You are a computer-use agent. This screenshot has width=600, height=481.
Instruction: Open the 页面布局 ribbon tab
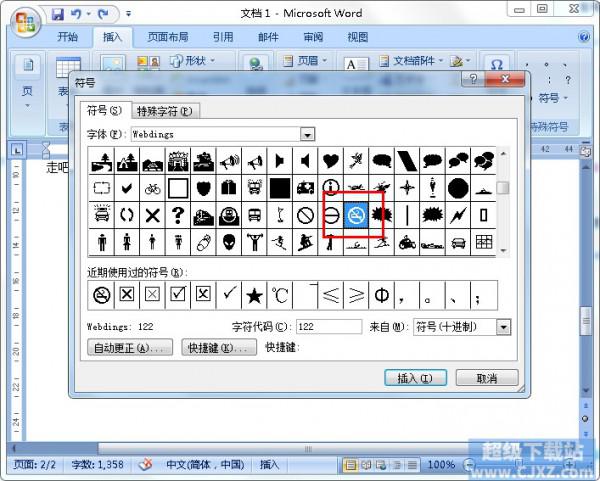tap(168, 37)
